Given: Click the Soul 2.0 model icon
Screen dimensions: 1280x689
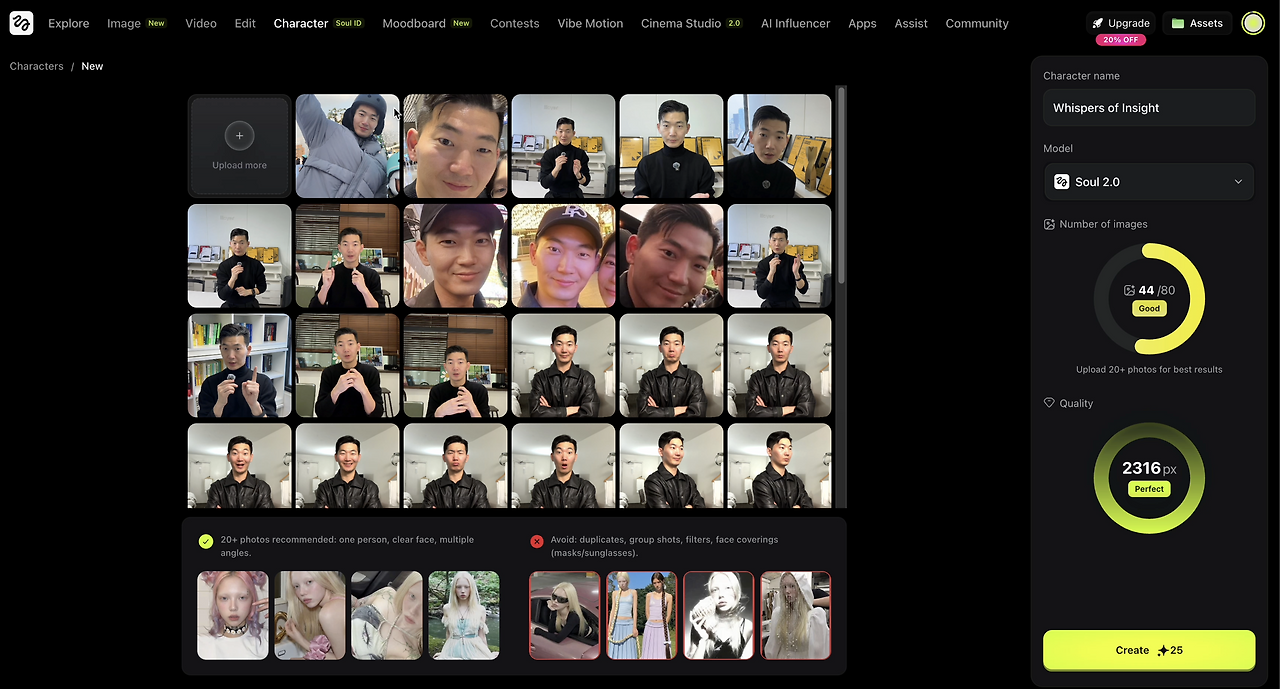Looking at the screenshot, I should point(1062,181).
